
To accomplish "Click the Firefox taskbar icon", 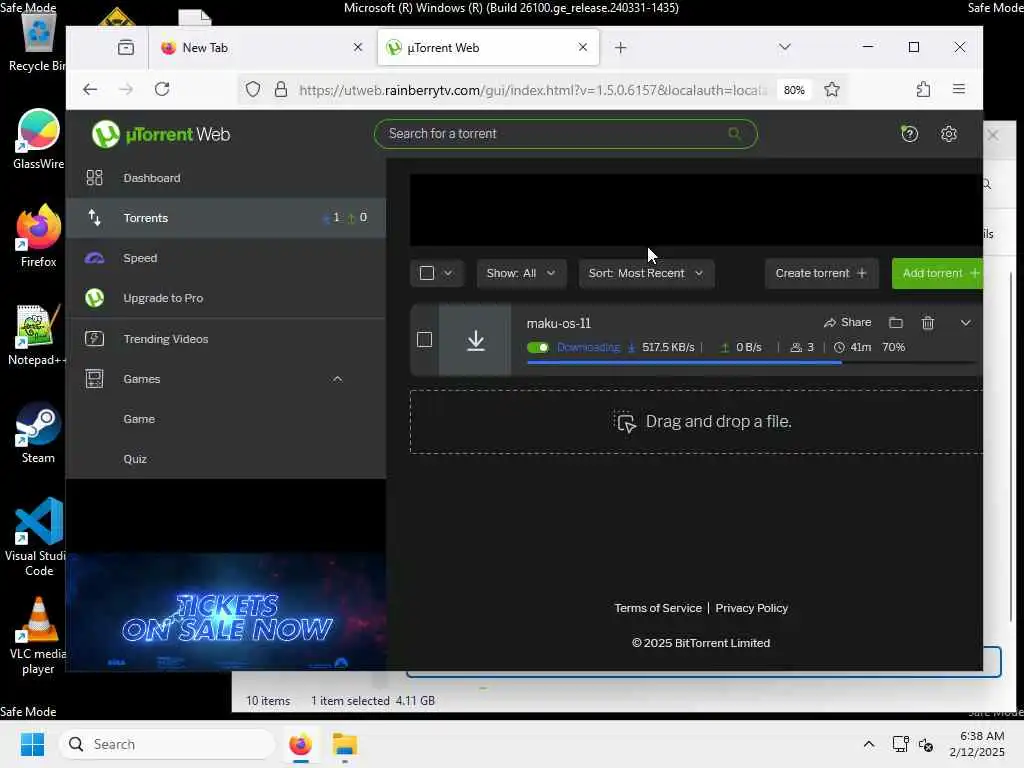I will (x=300, y=744).
